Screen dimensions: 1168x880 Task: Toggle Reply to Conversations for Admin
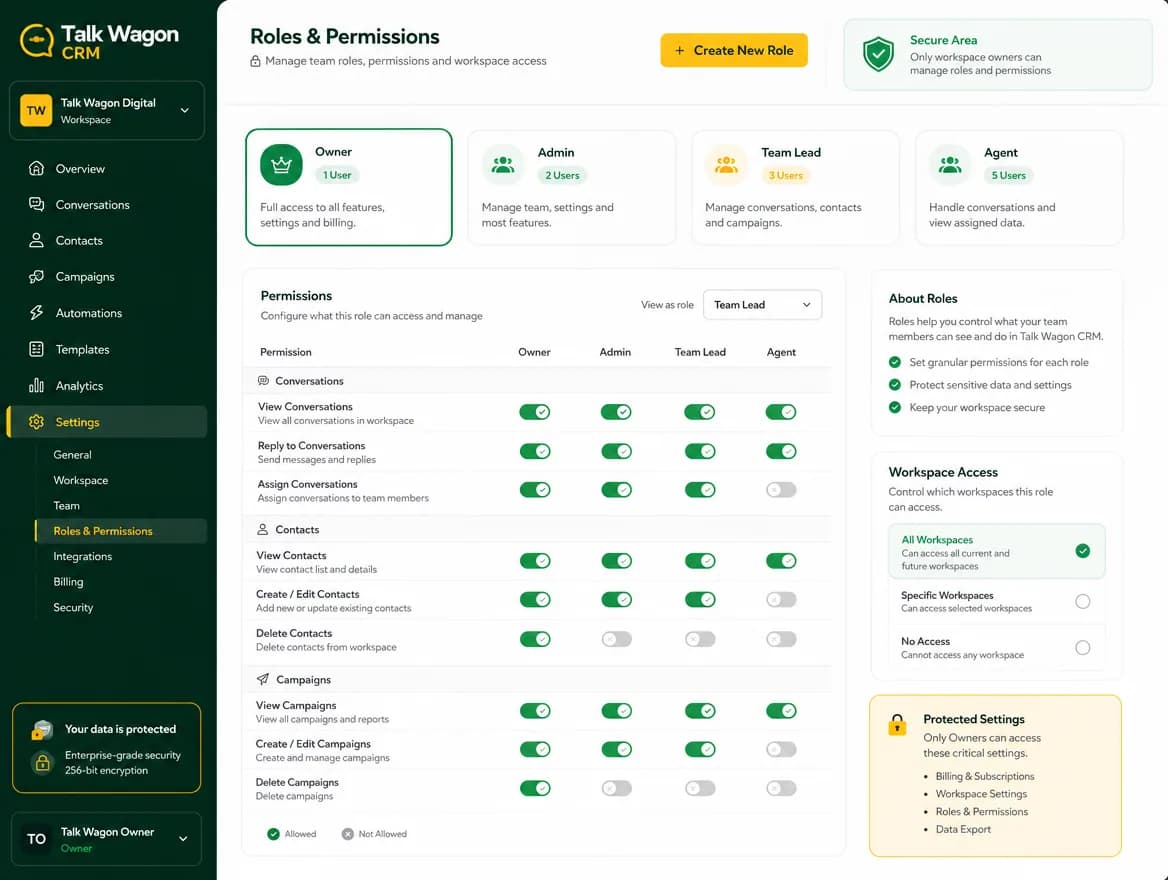tap(616, 451)
